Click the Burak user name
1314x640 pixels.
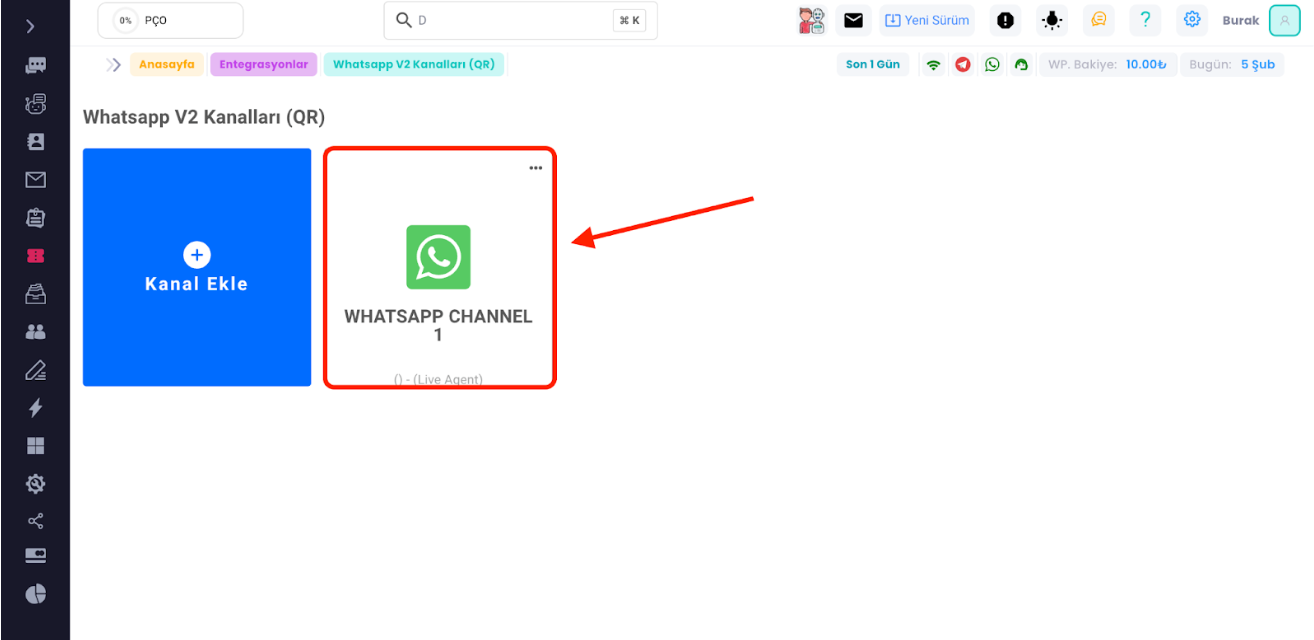tap(1241, 20)
